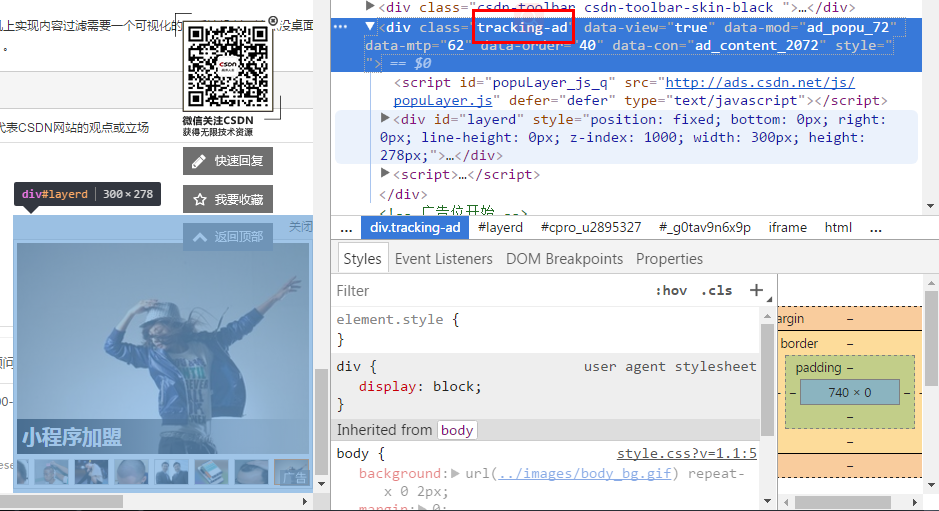Select html breadcrumb item
This screenshot has width=939, height=511.
(838, 228)
